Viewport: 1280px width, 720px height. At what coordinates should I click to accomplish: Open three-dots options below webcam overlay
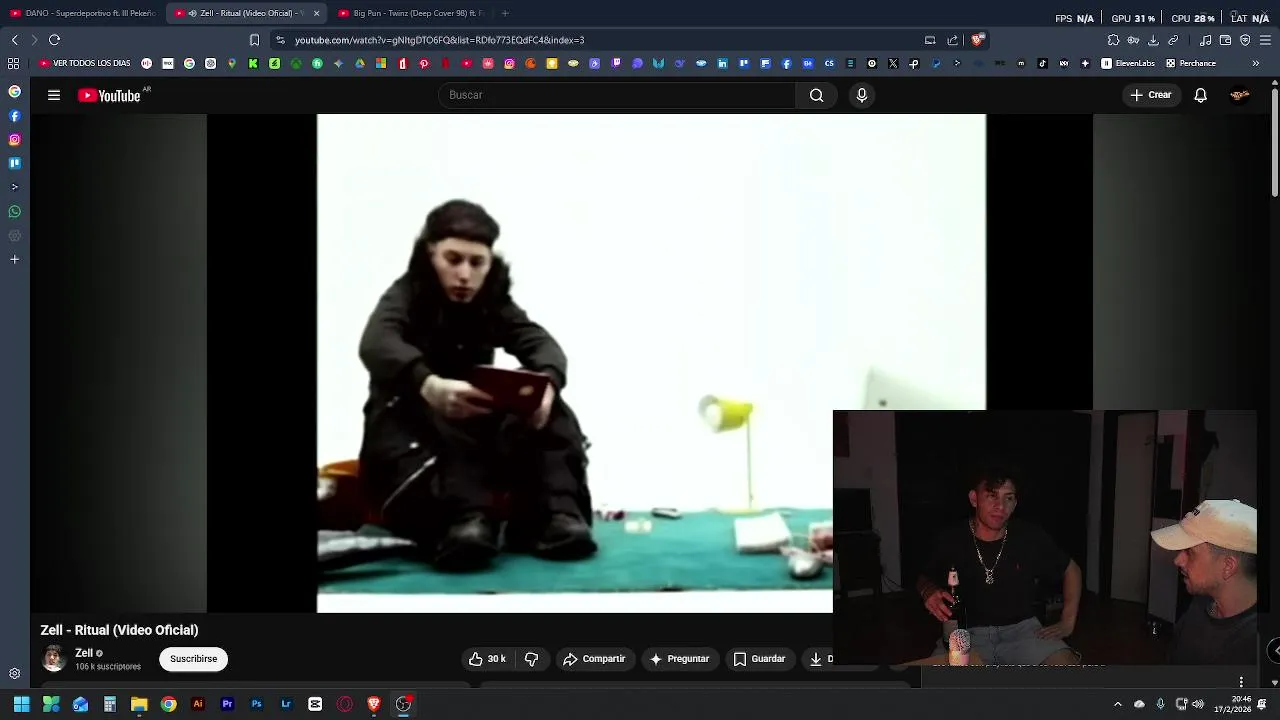1241,682
